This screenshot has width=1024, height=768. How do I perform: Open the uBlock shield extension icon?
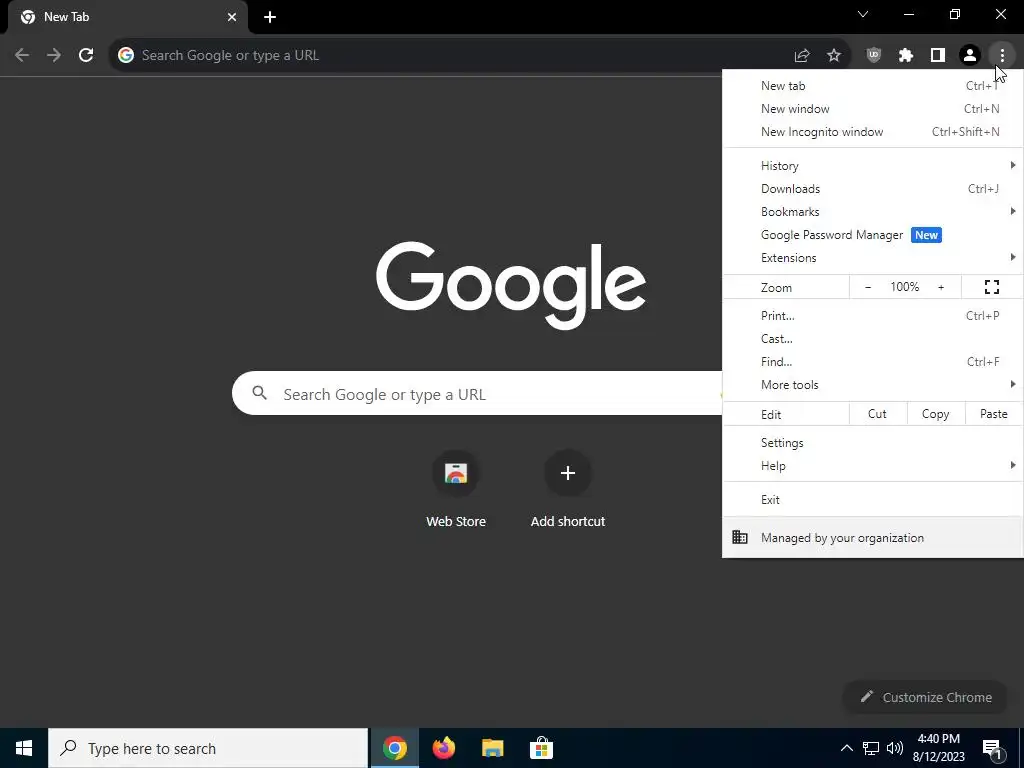pyautogui.click(x=873, y=55)
